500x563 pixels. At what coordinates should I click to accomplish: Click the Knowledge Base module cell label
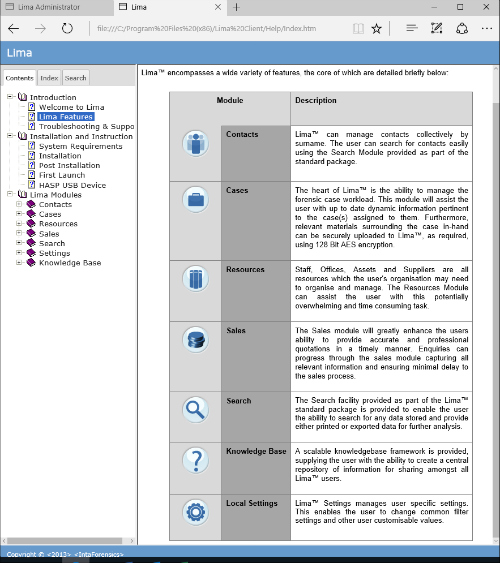coord(256,451)
